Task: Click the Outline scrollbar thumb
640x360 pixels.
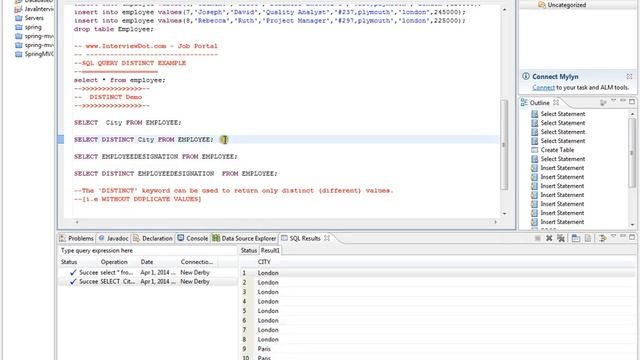Action: click(x=632, y=152)
